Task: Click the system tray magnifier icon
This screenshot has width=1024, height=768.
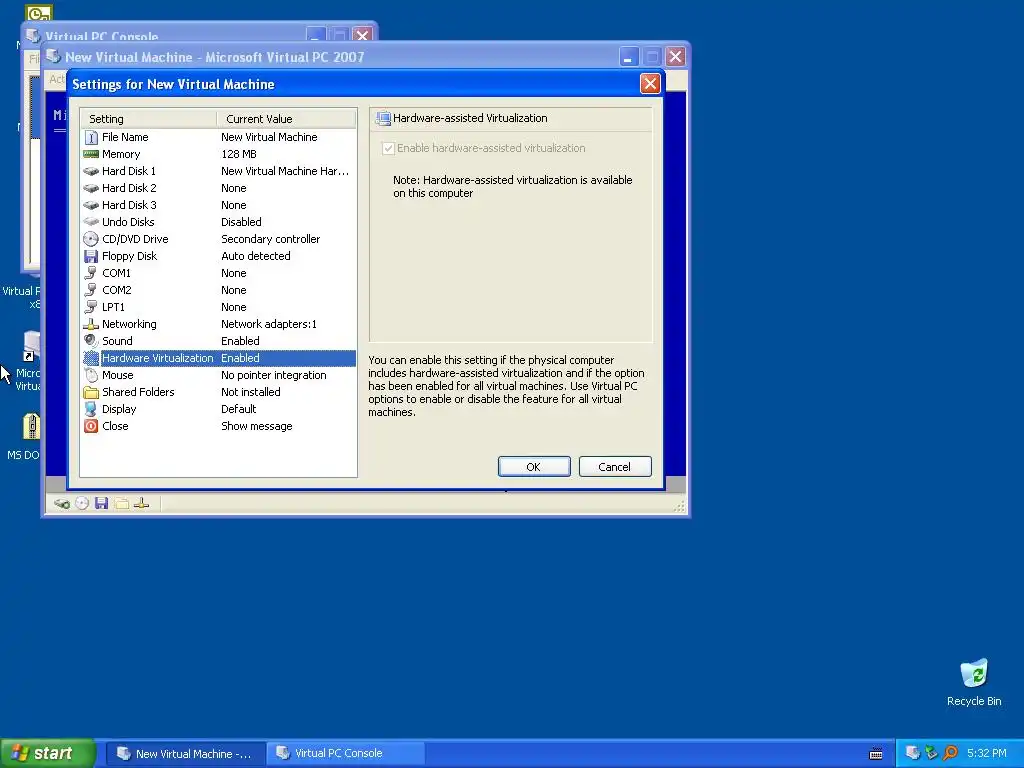Action: 950,753
